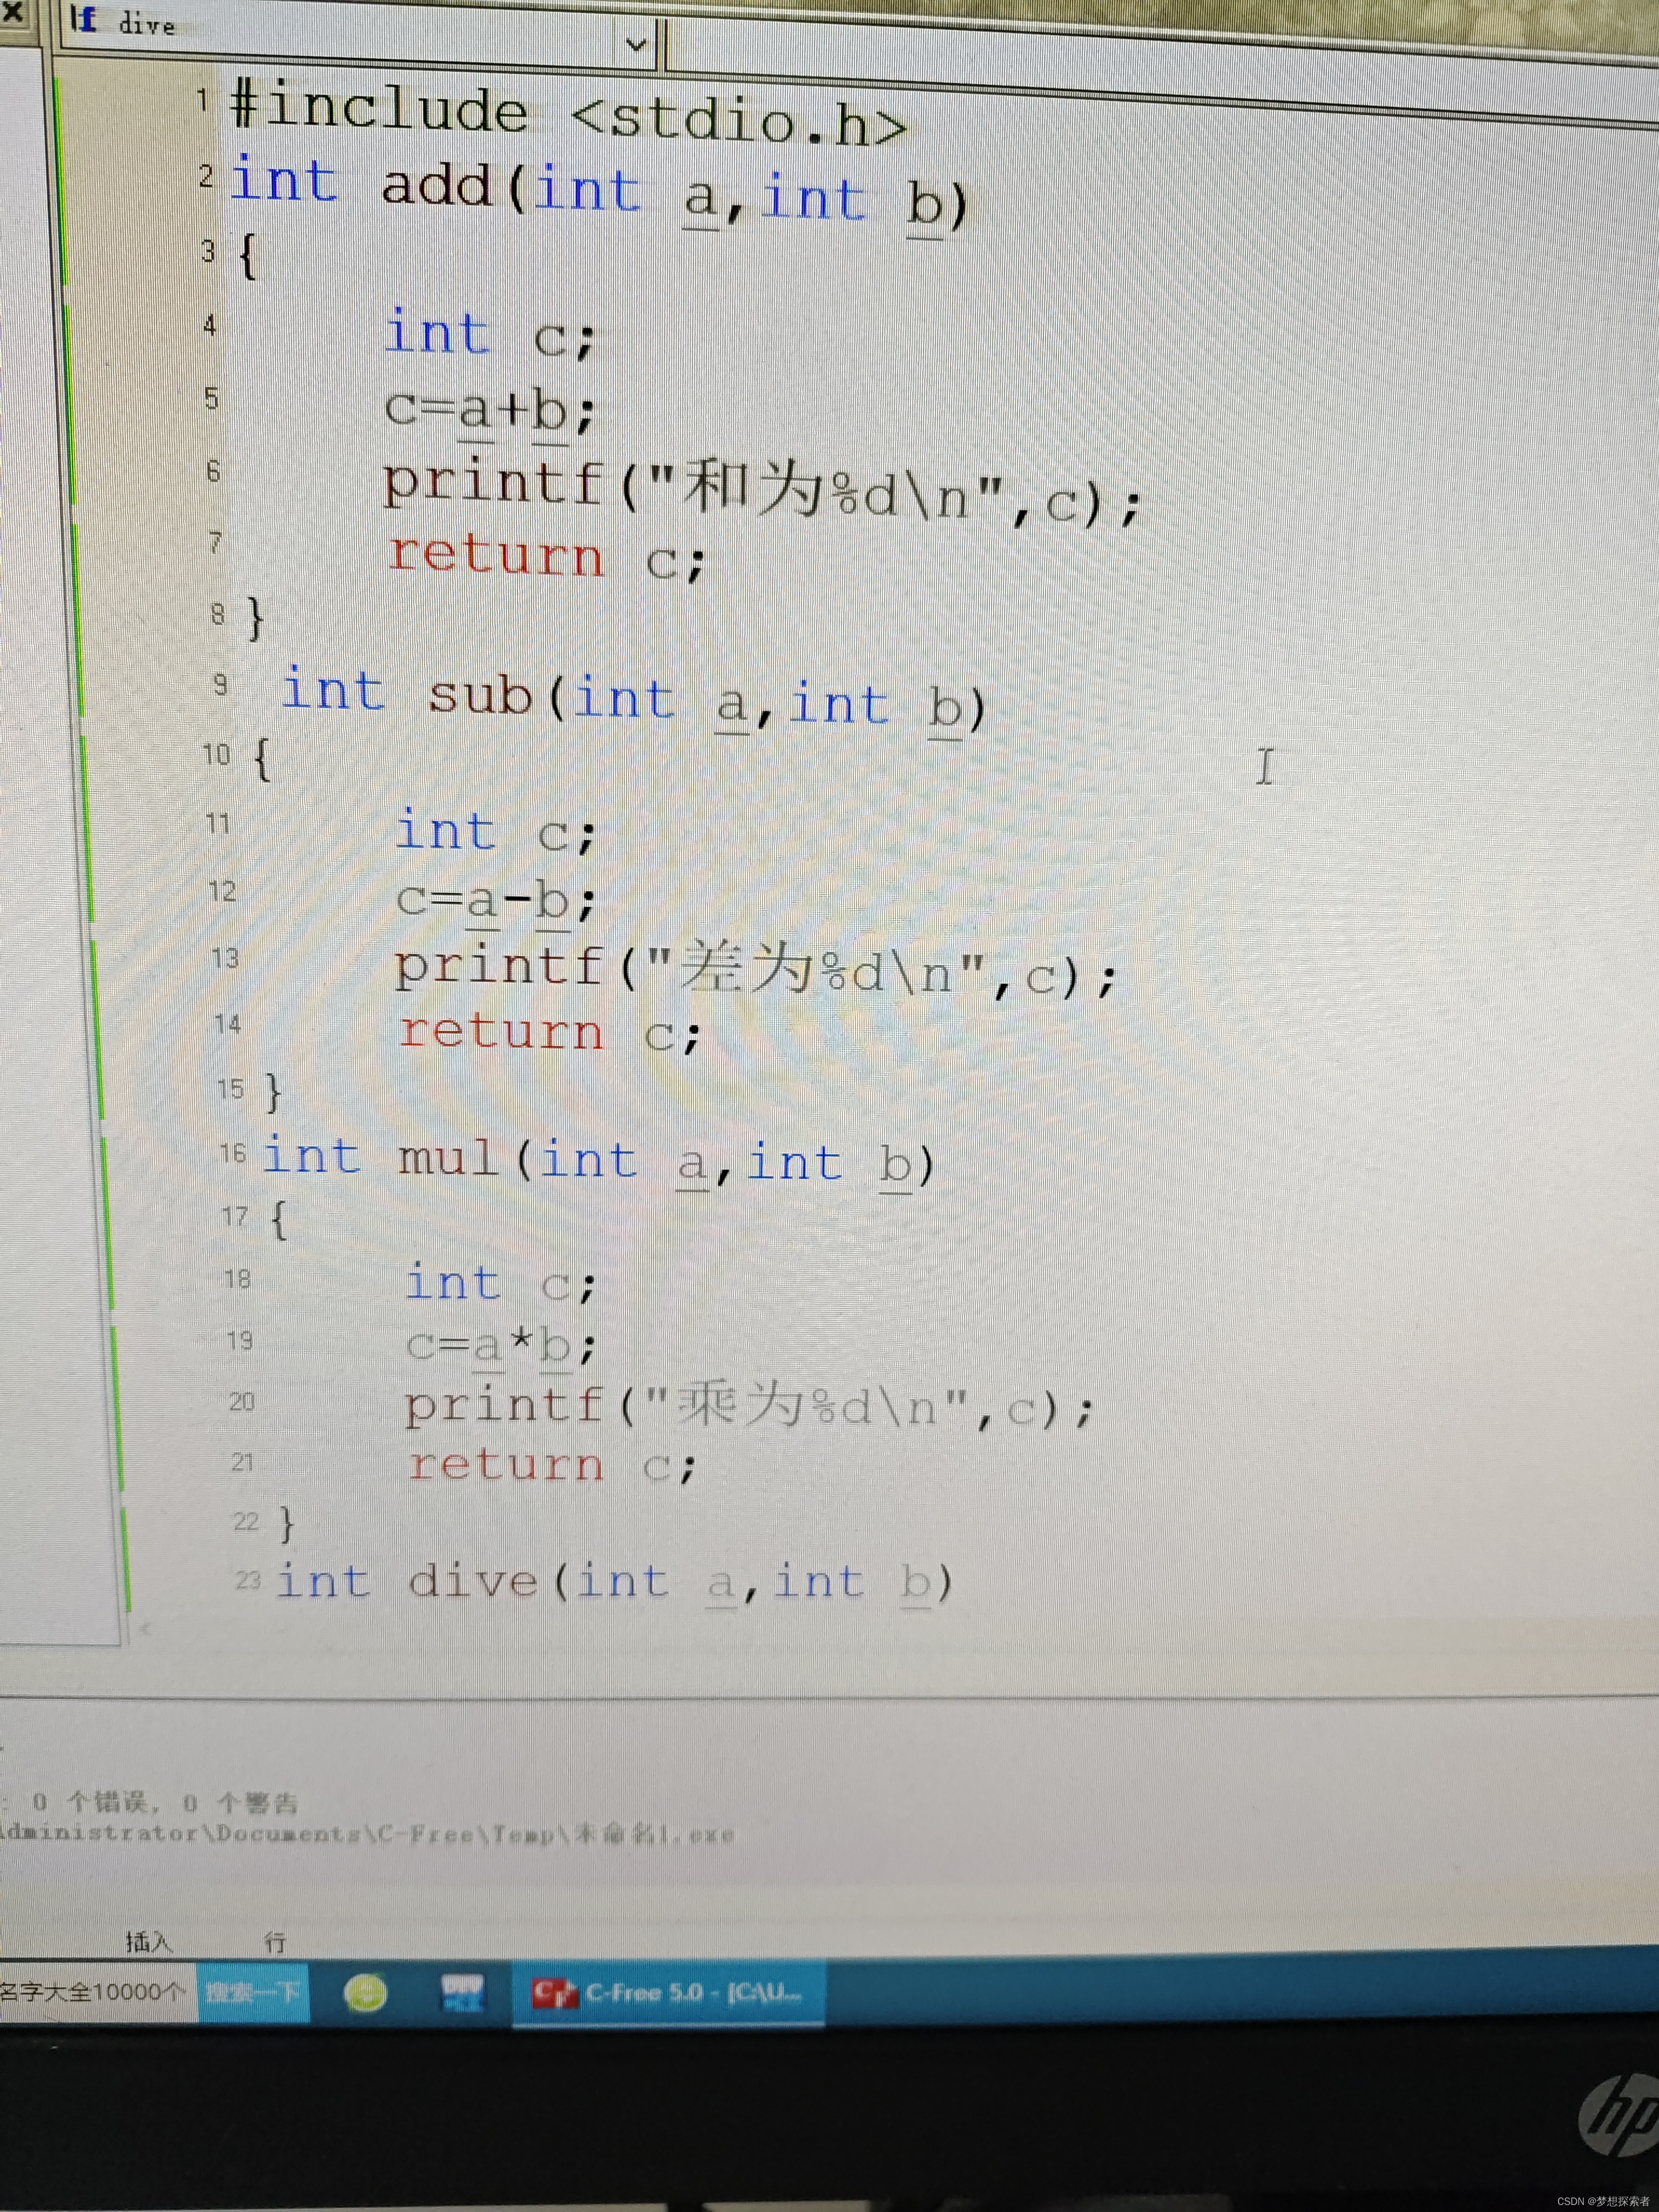Click 'return c;' on line 21

pos(552,1466)
